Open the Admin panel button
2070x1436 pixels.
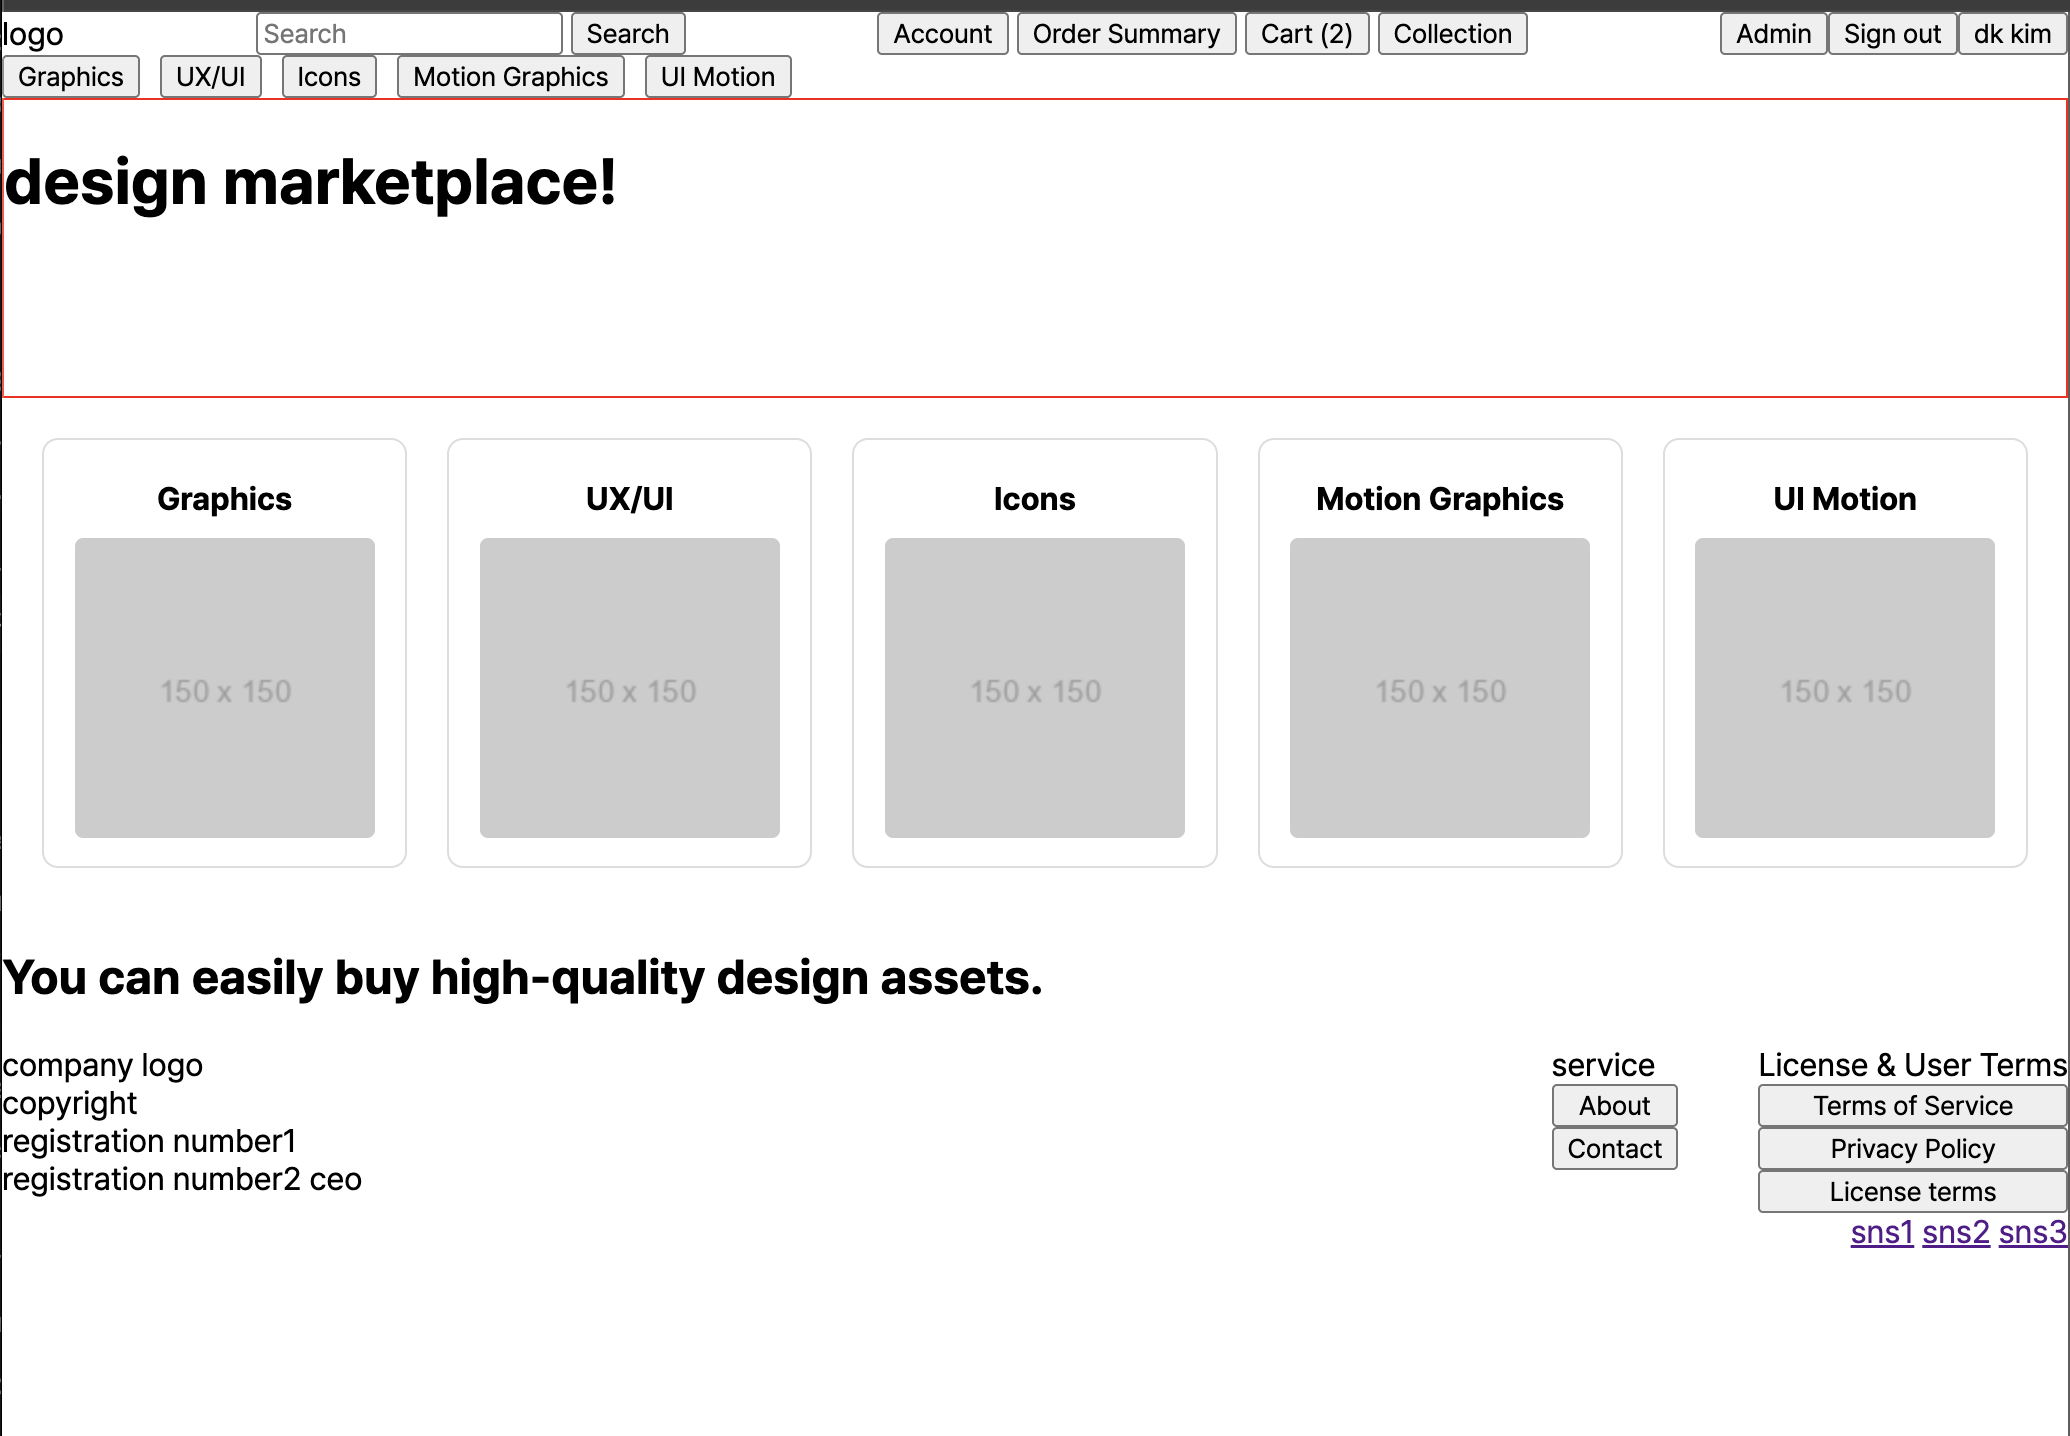[1773, 34]
